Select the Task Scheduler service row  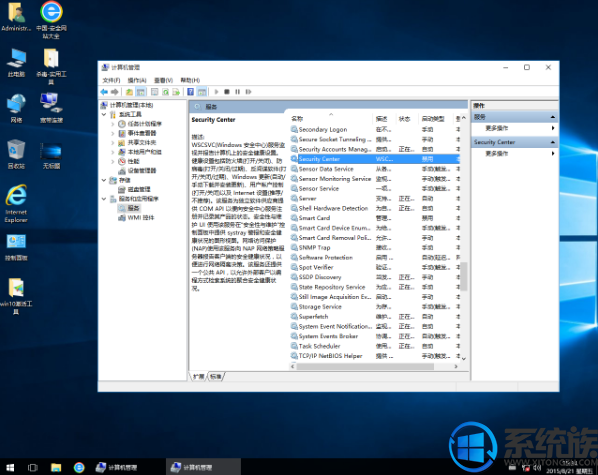(375, 346)
